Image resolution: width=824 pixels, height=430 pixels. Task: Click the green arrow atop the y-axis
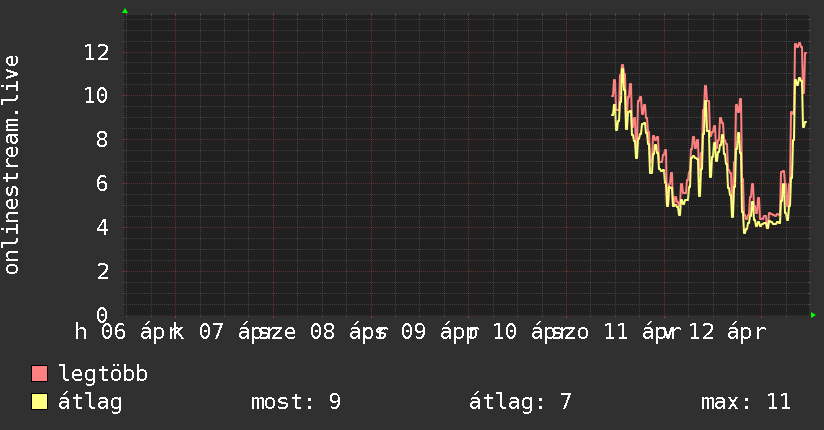point(125,11)
